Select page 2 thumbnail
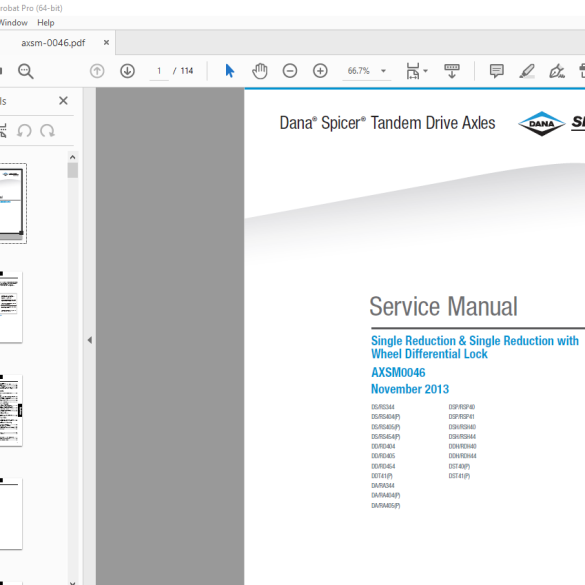This screenshot has height=585, width=585. [x=11, y=307]
